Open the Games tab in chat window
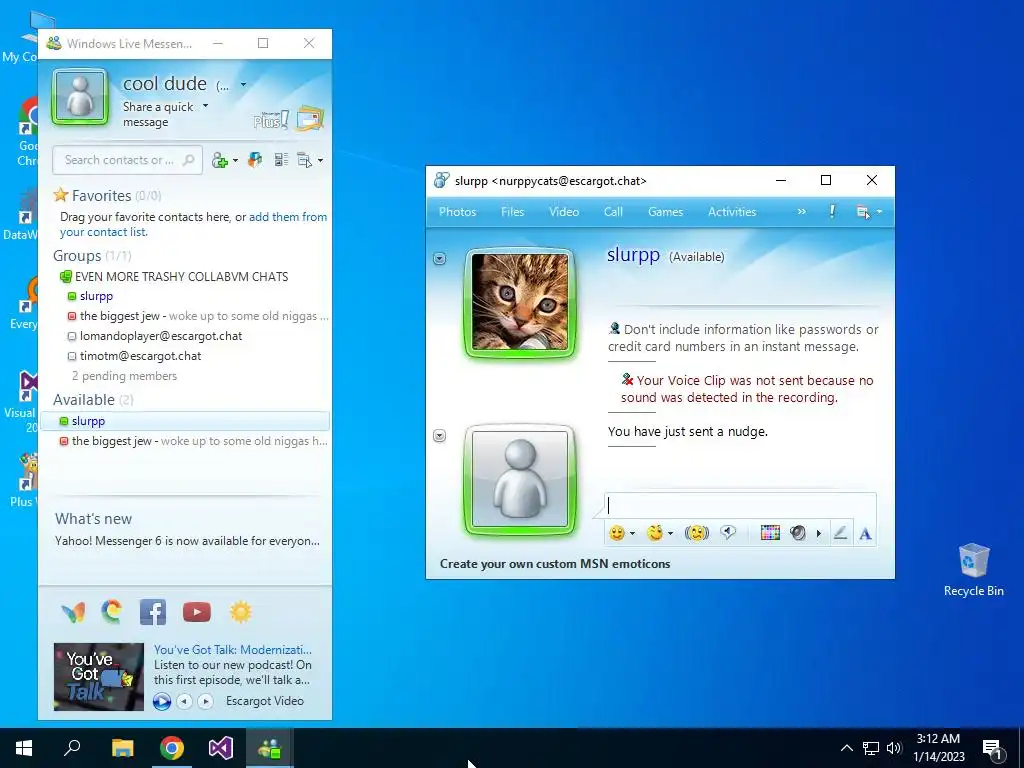Viewport: 1024px width, 768px height. (665, 212)
